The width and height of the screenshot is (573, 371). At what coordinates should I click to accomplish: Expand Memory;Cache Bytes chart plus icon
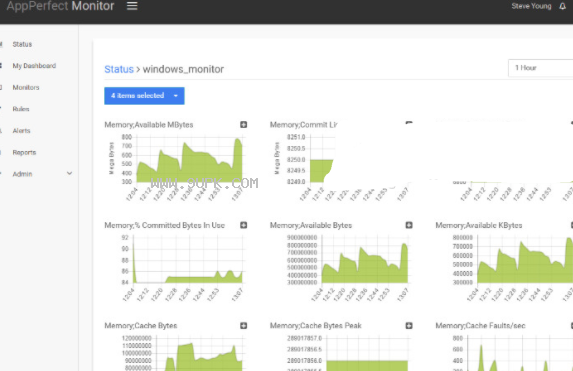click(243, 326)
